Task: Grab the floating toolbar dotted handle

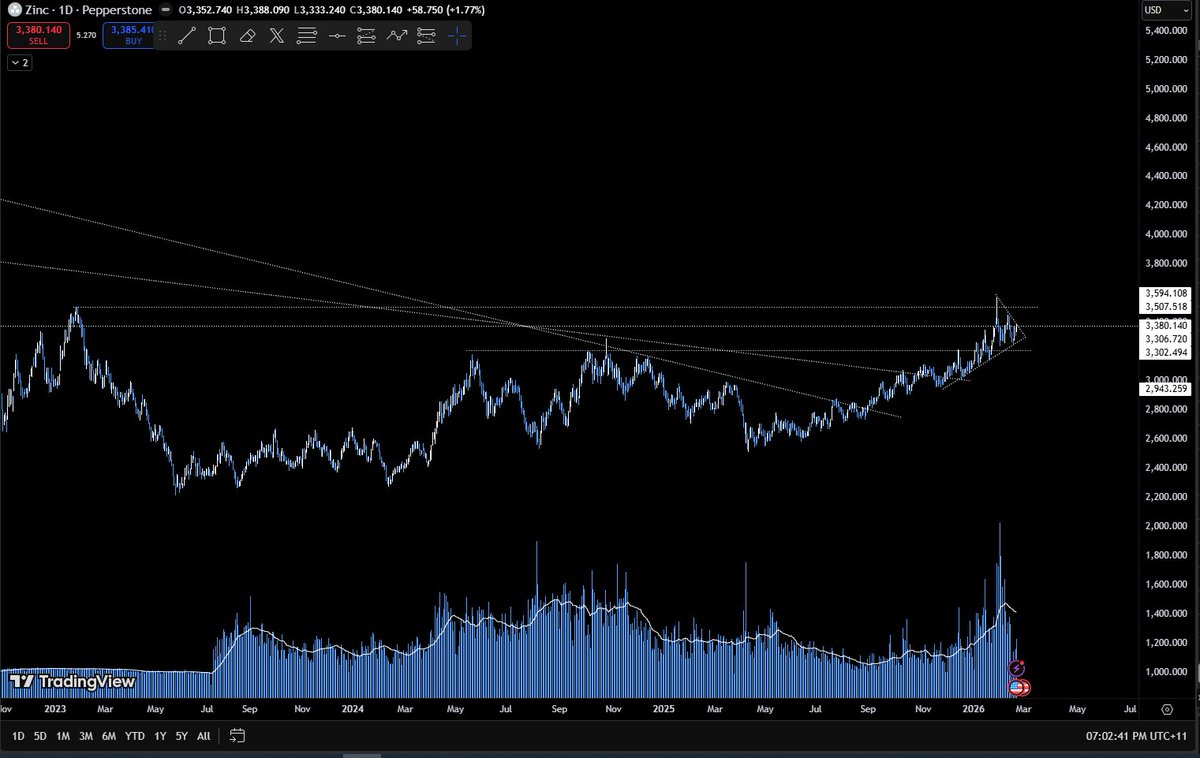Action: pos(163,36)
